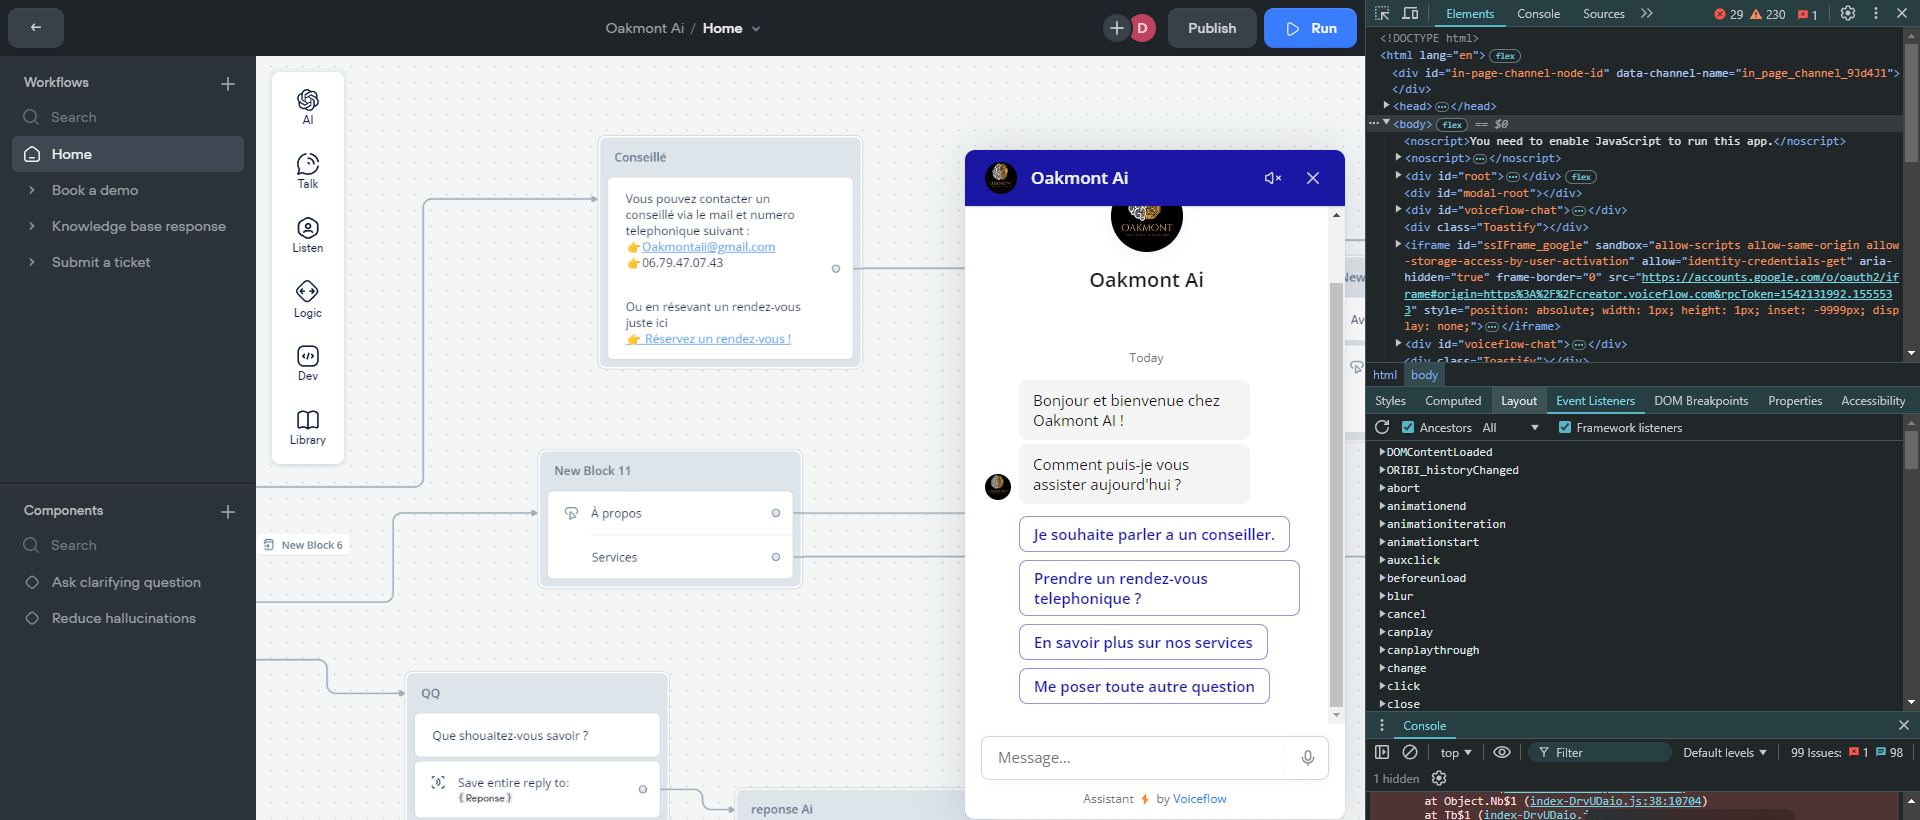The height and width of the screenshot is (820, 1920).
Task: Go back with the arrow button
Action: [36, 28]
